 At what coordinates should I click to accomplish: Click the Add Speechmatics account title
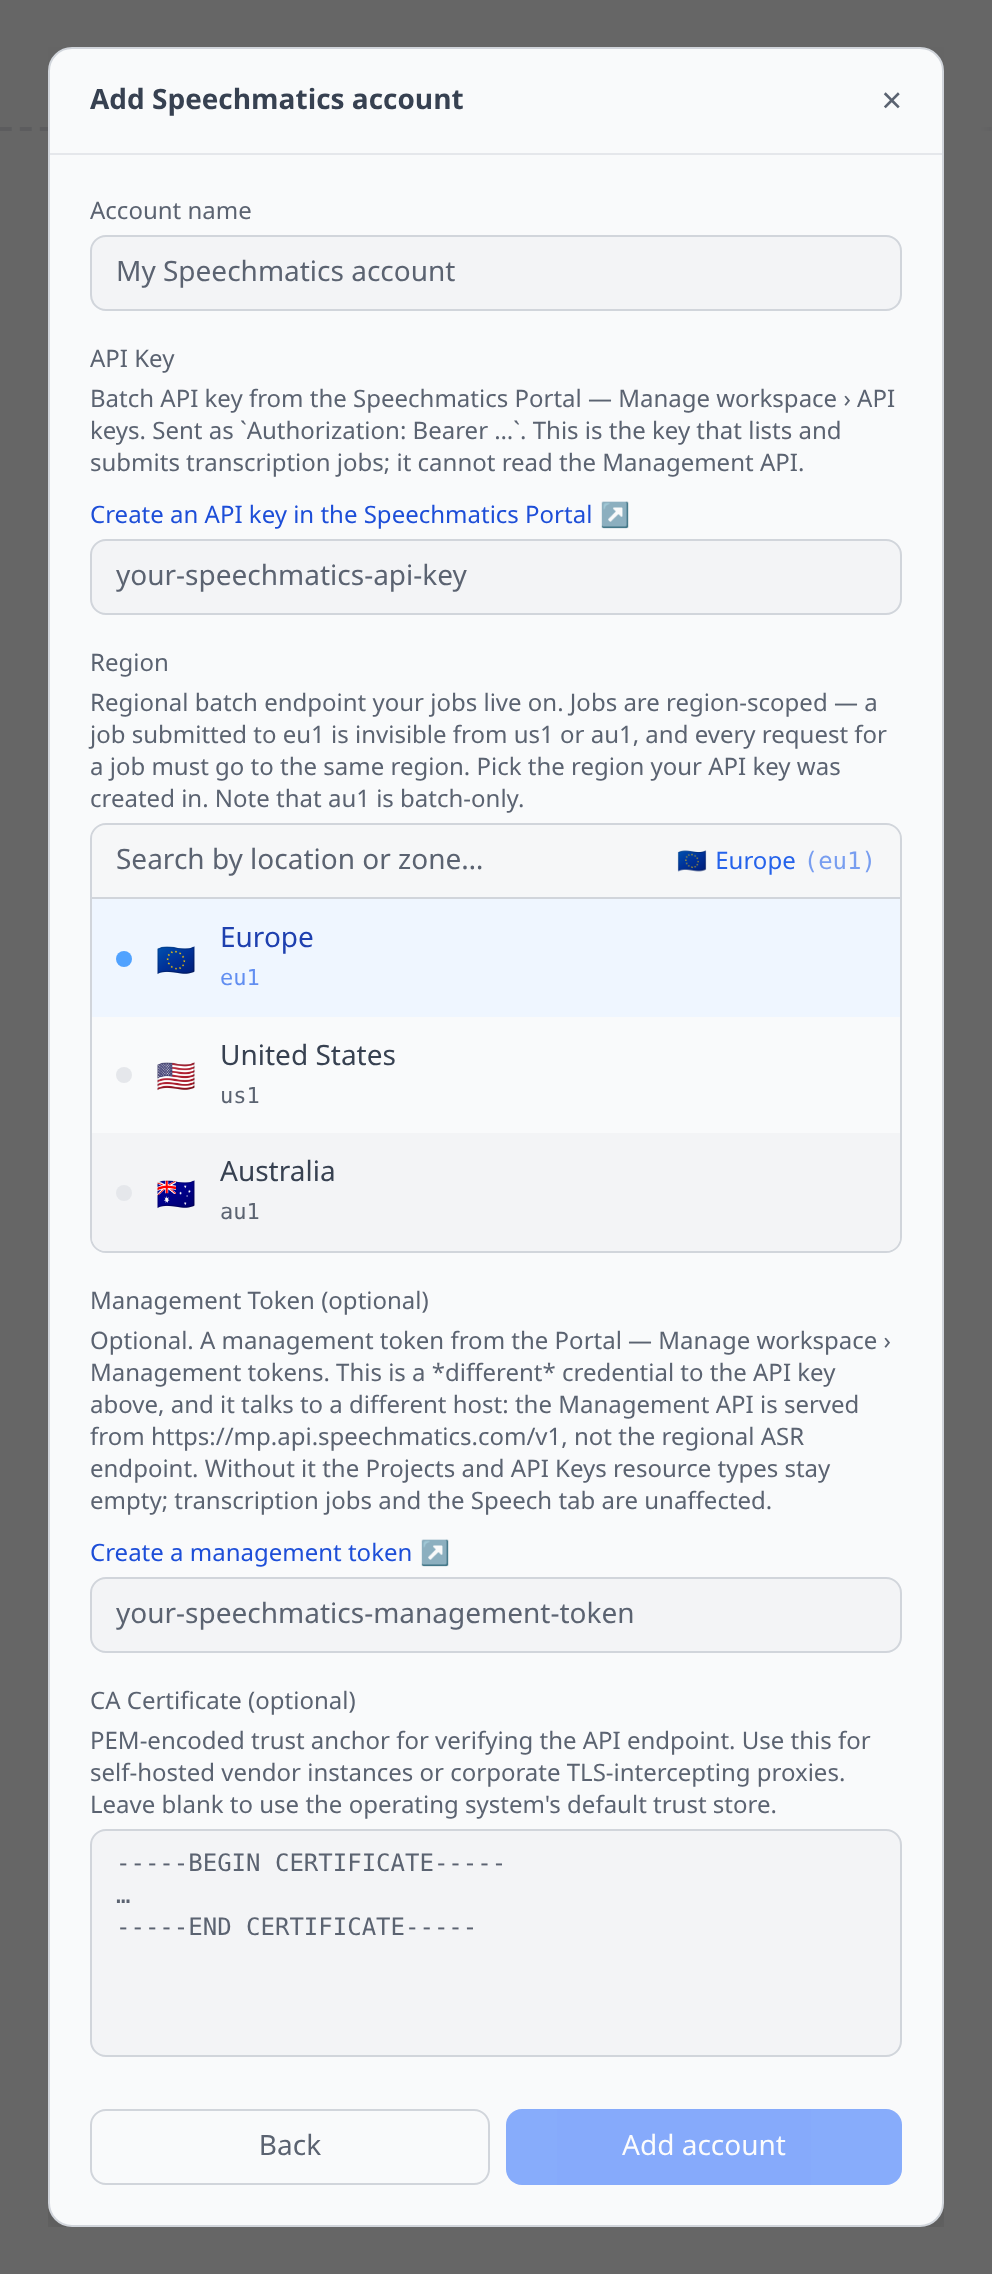[x=277, y=100]
